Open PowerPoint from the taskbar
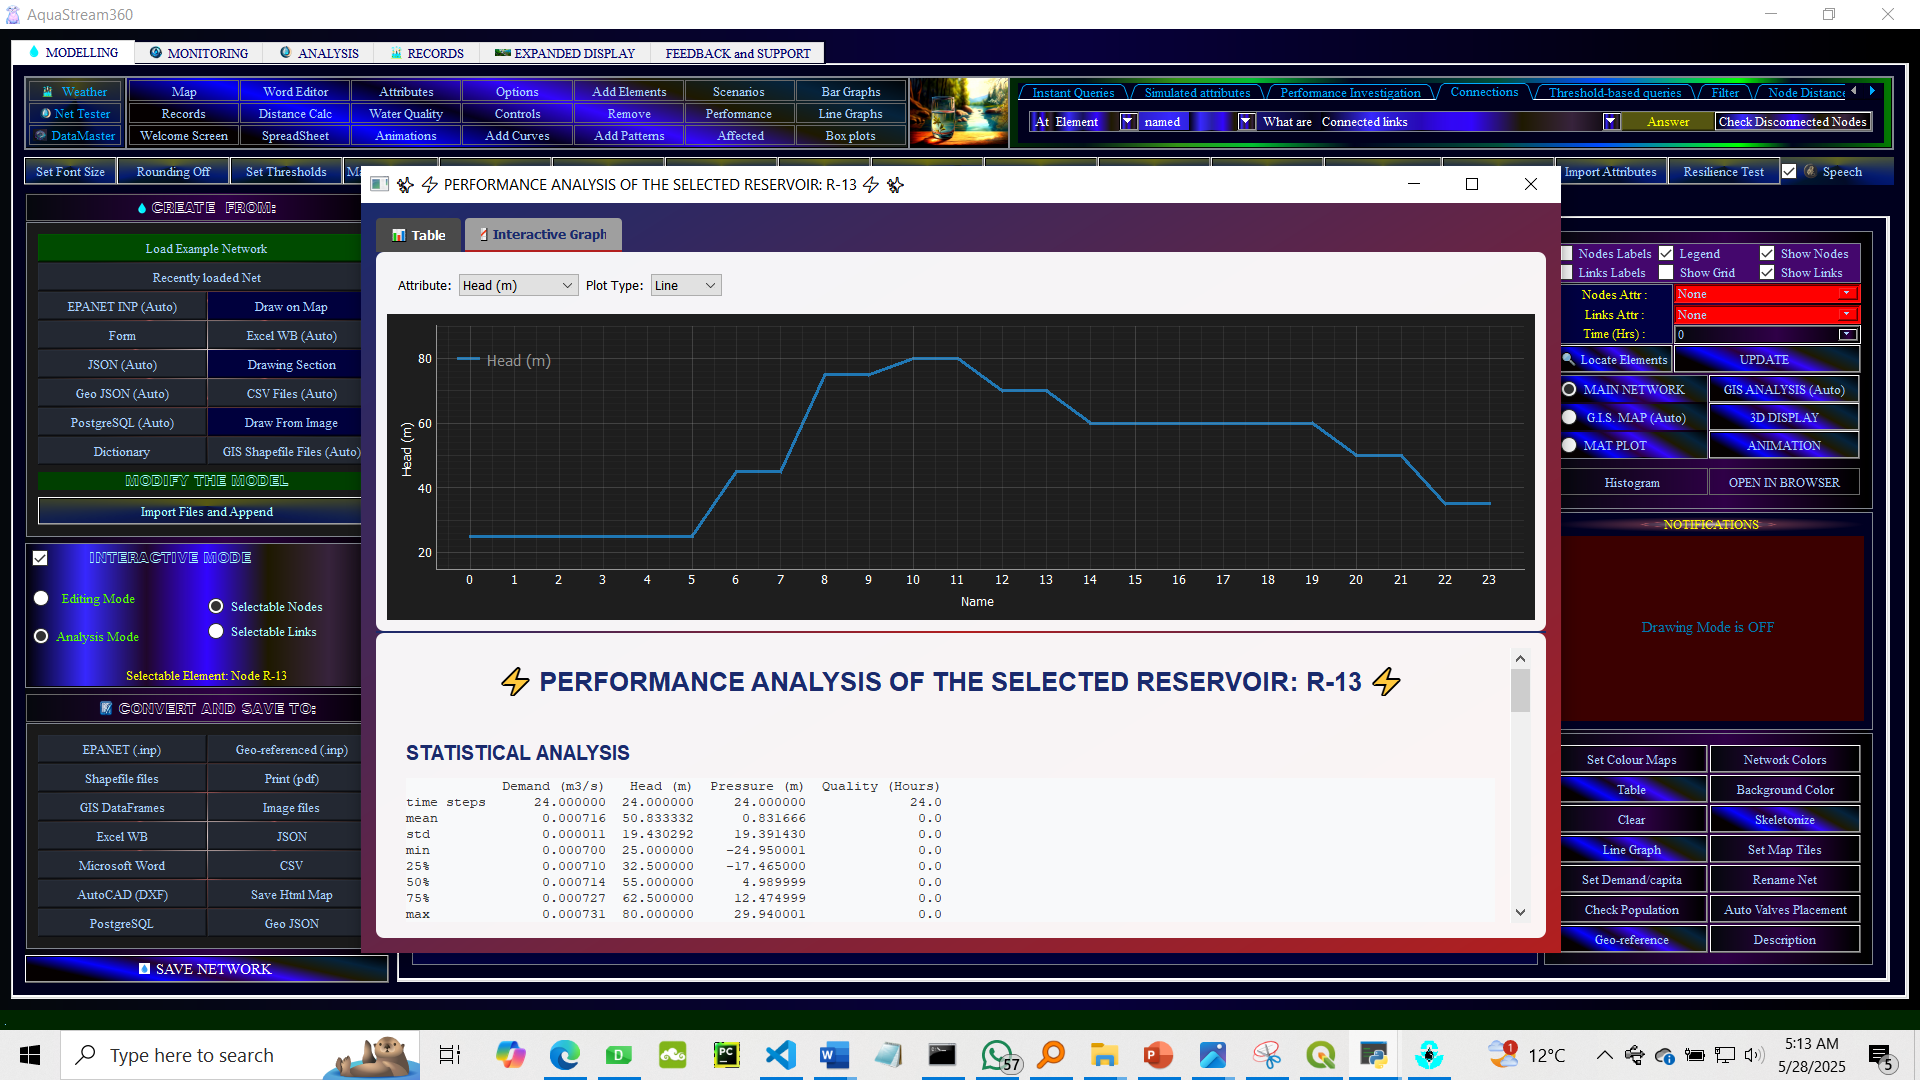The image size is (1920, 1080). click(1158, 1055)
